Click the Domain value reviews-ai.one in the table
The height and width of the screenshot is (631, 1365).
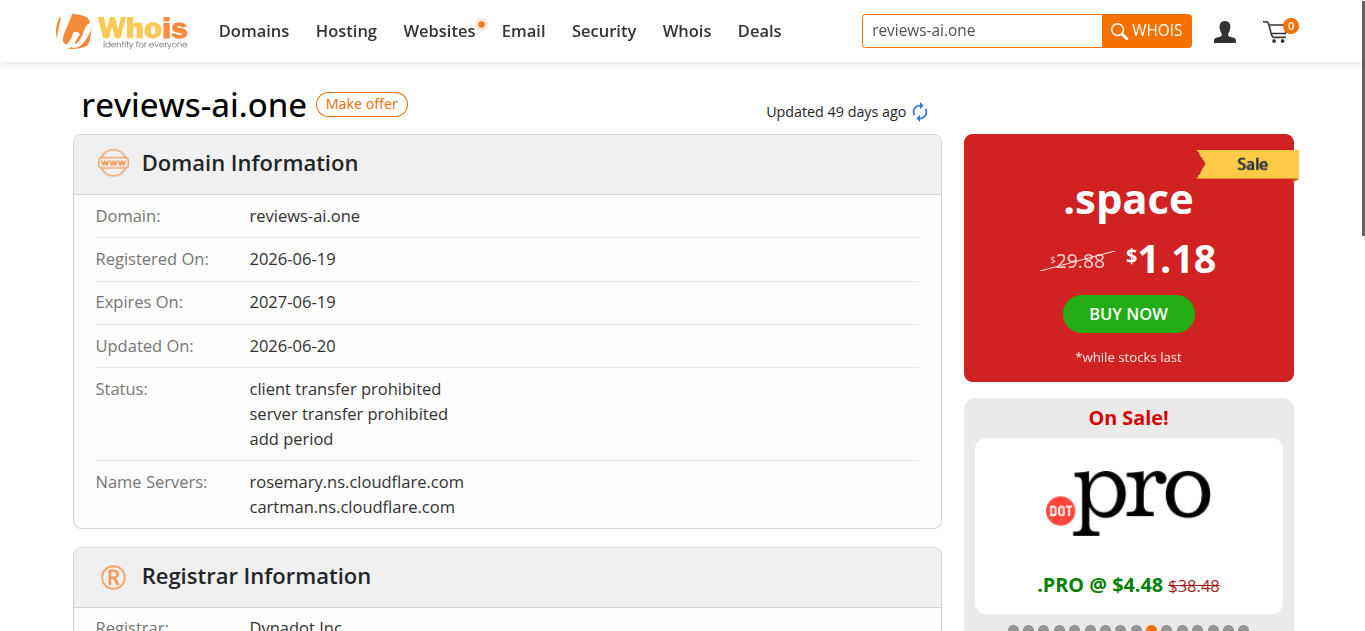click(x=305, y=216)
